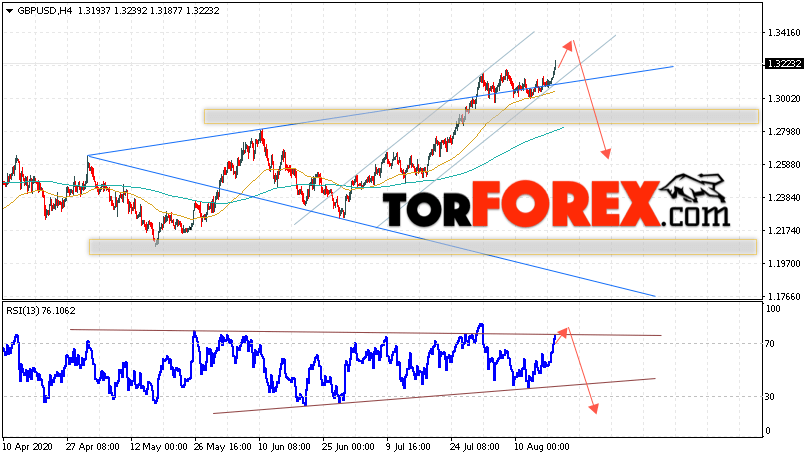Viewport: 808px width, 458px height.
Task: Select the upper gray resistance zone rectangle
Action: point(481,116)
